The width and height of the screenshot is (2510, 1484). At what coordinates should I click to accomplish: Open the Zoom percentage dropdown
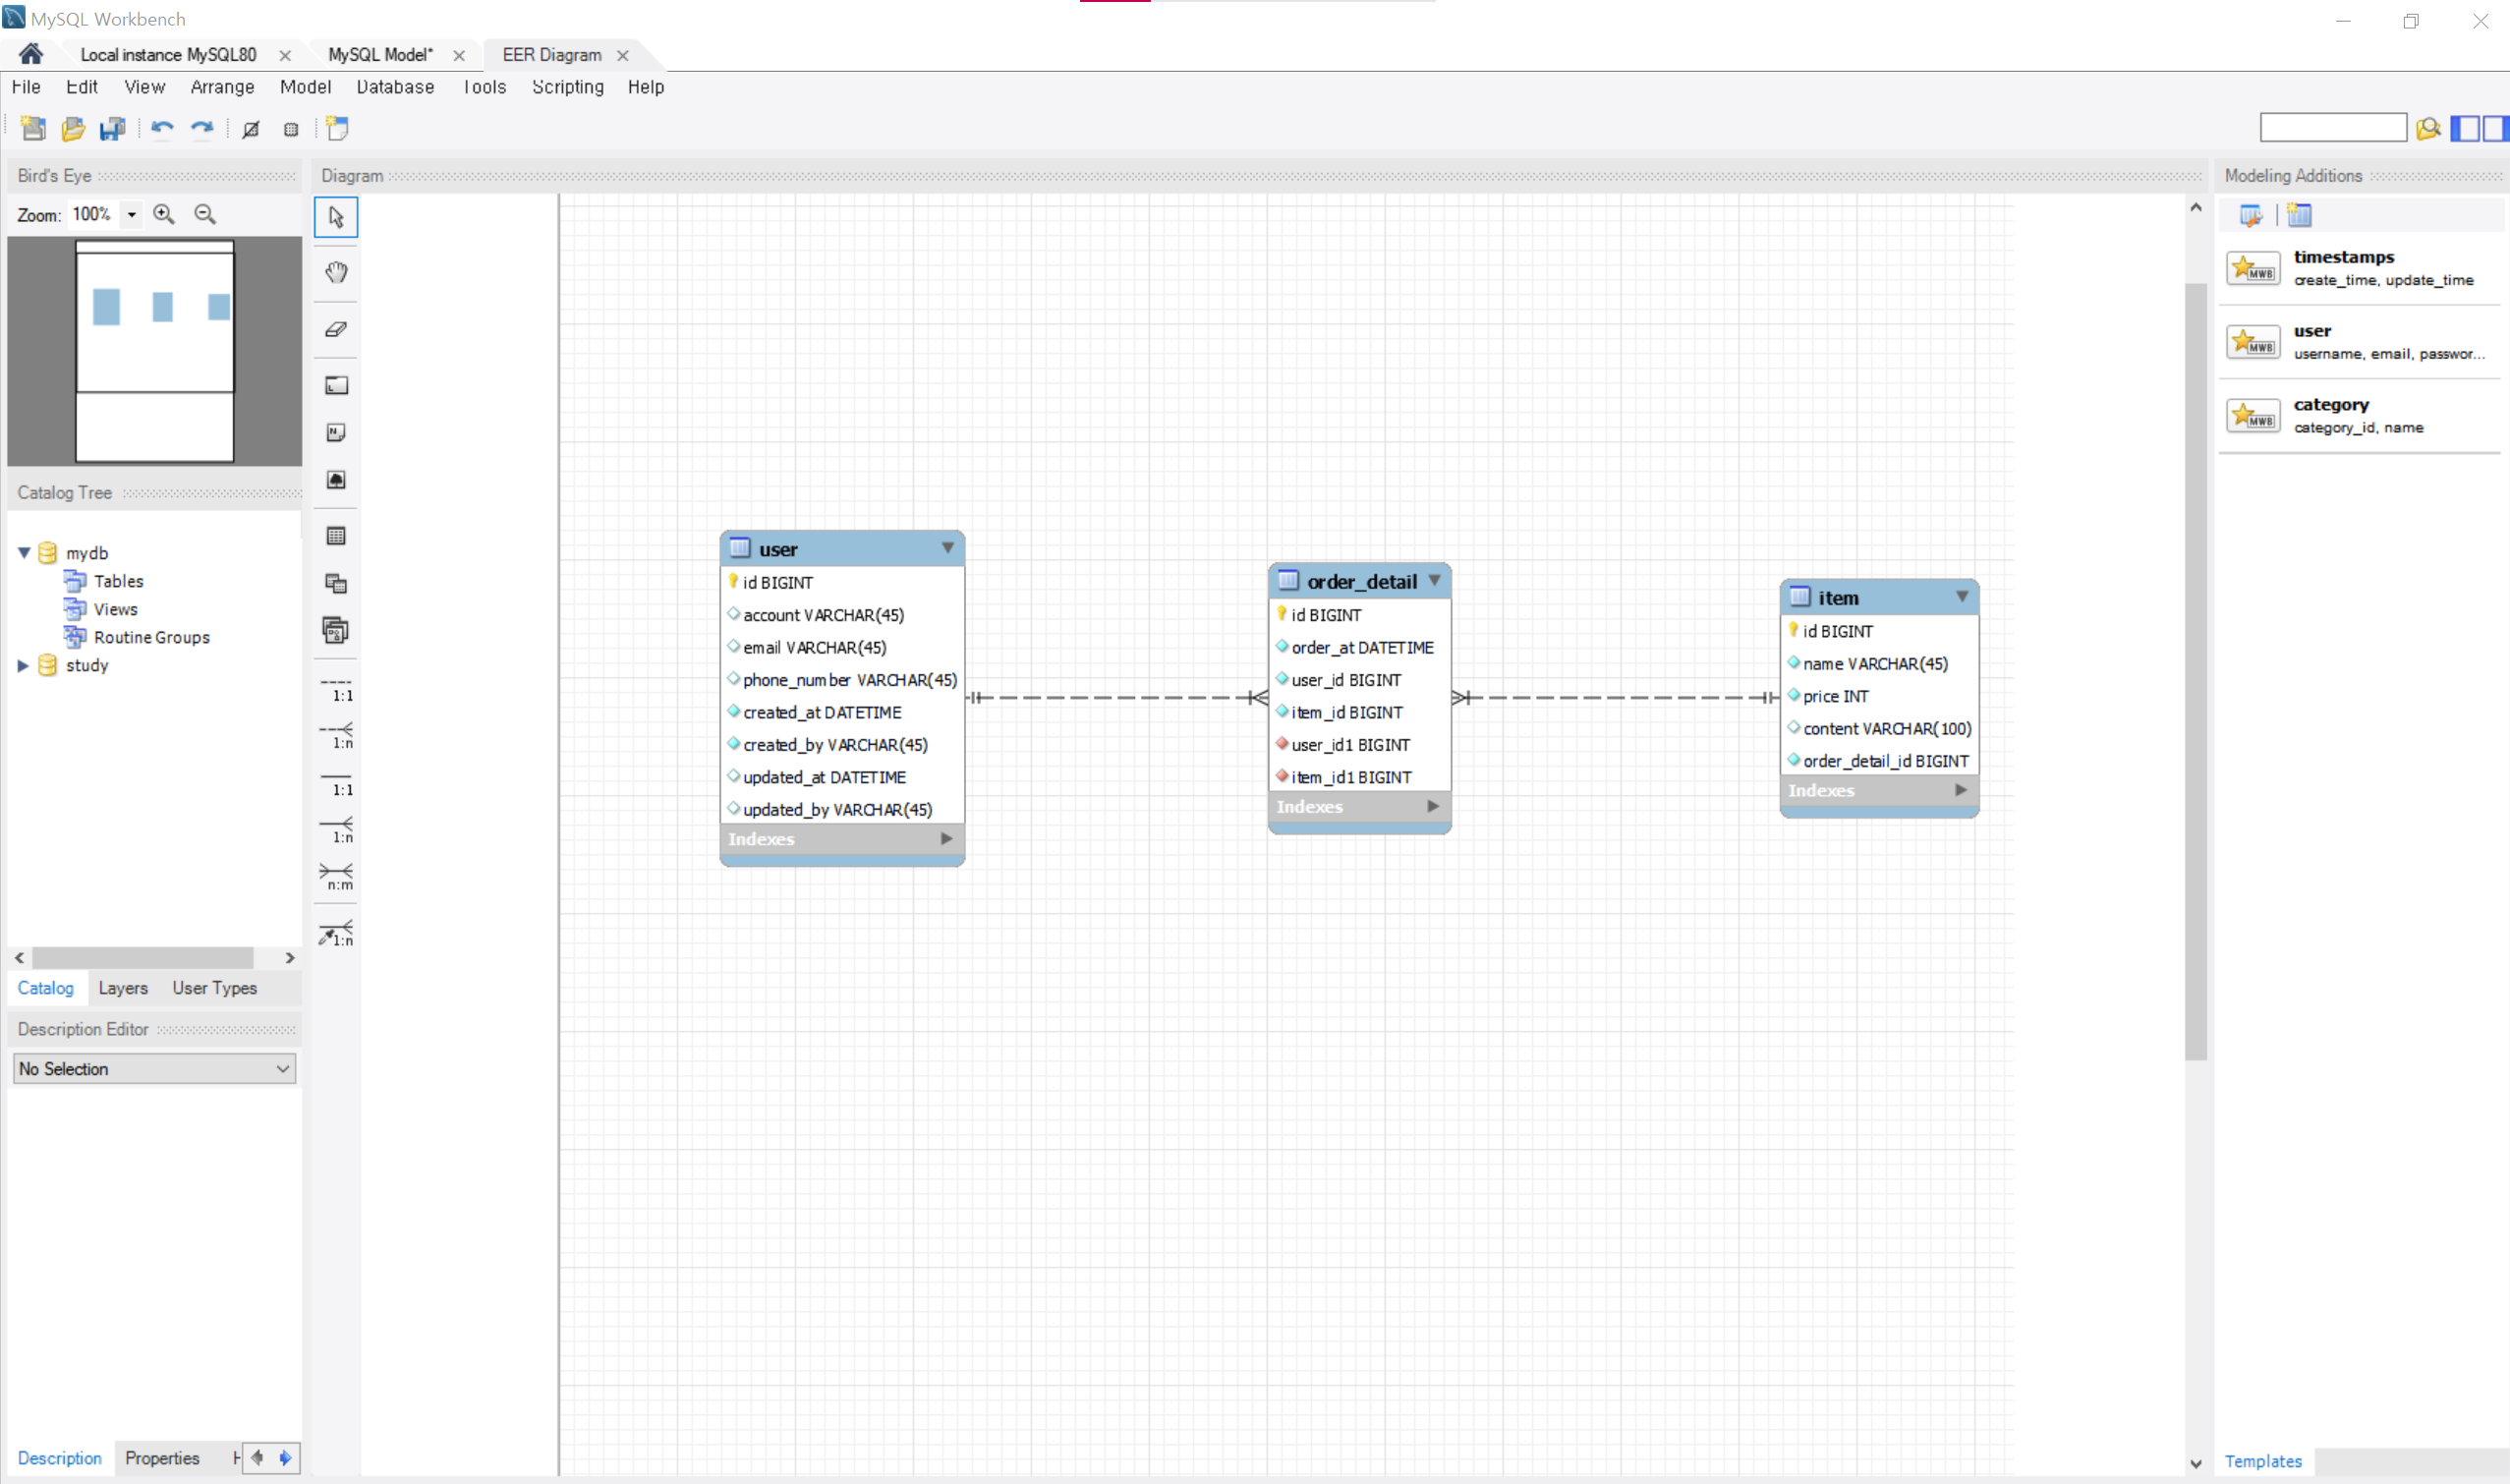click(131, 214)
